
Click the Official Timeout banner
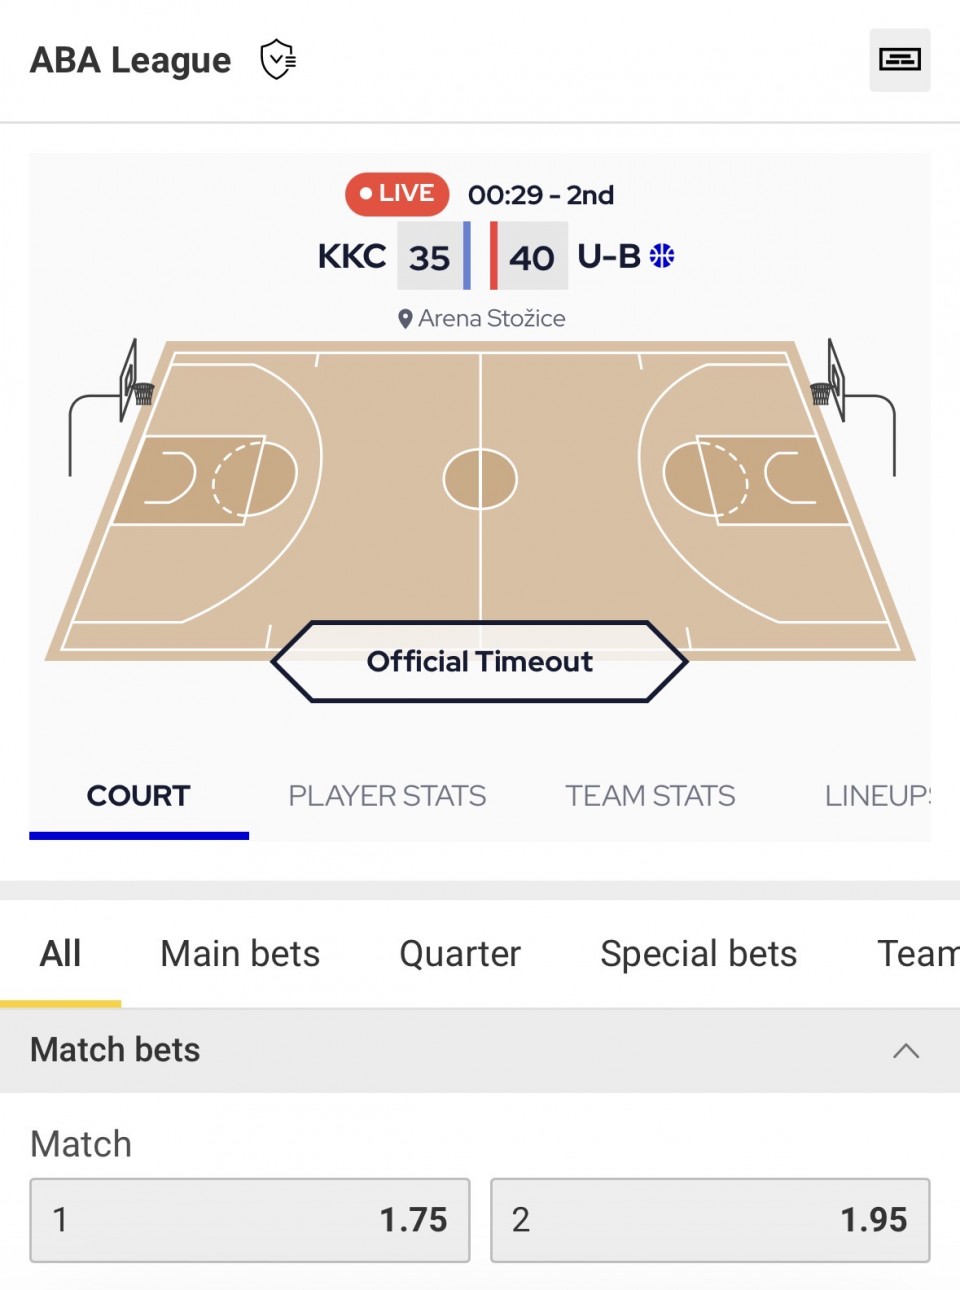coord(480,662)
